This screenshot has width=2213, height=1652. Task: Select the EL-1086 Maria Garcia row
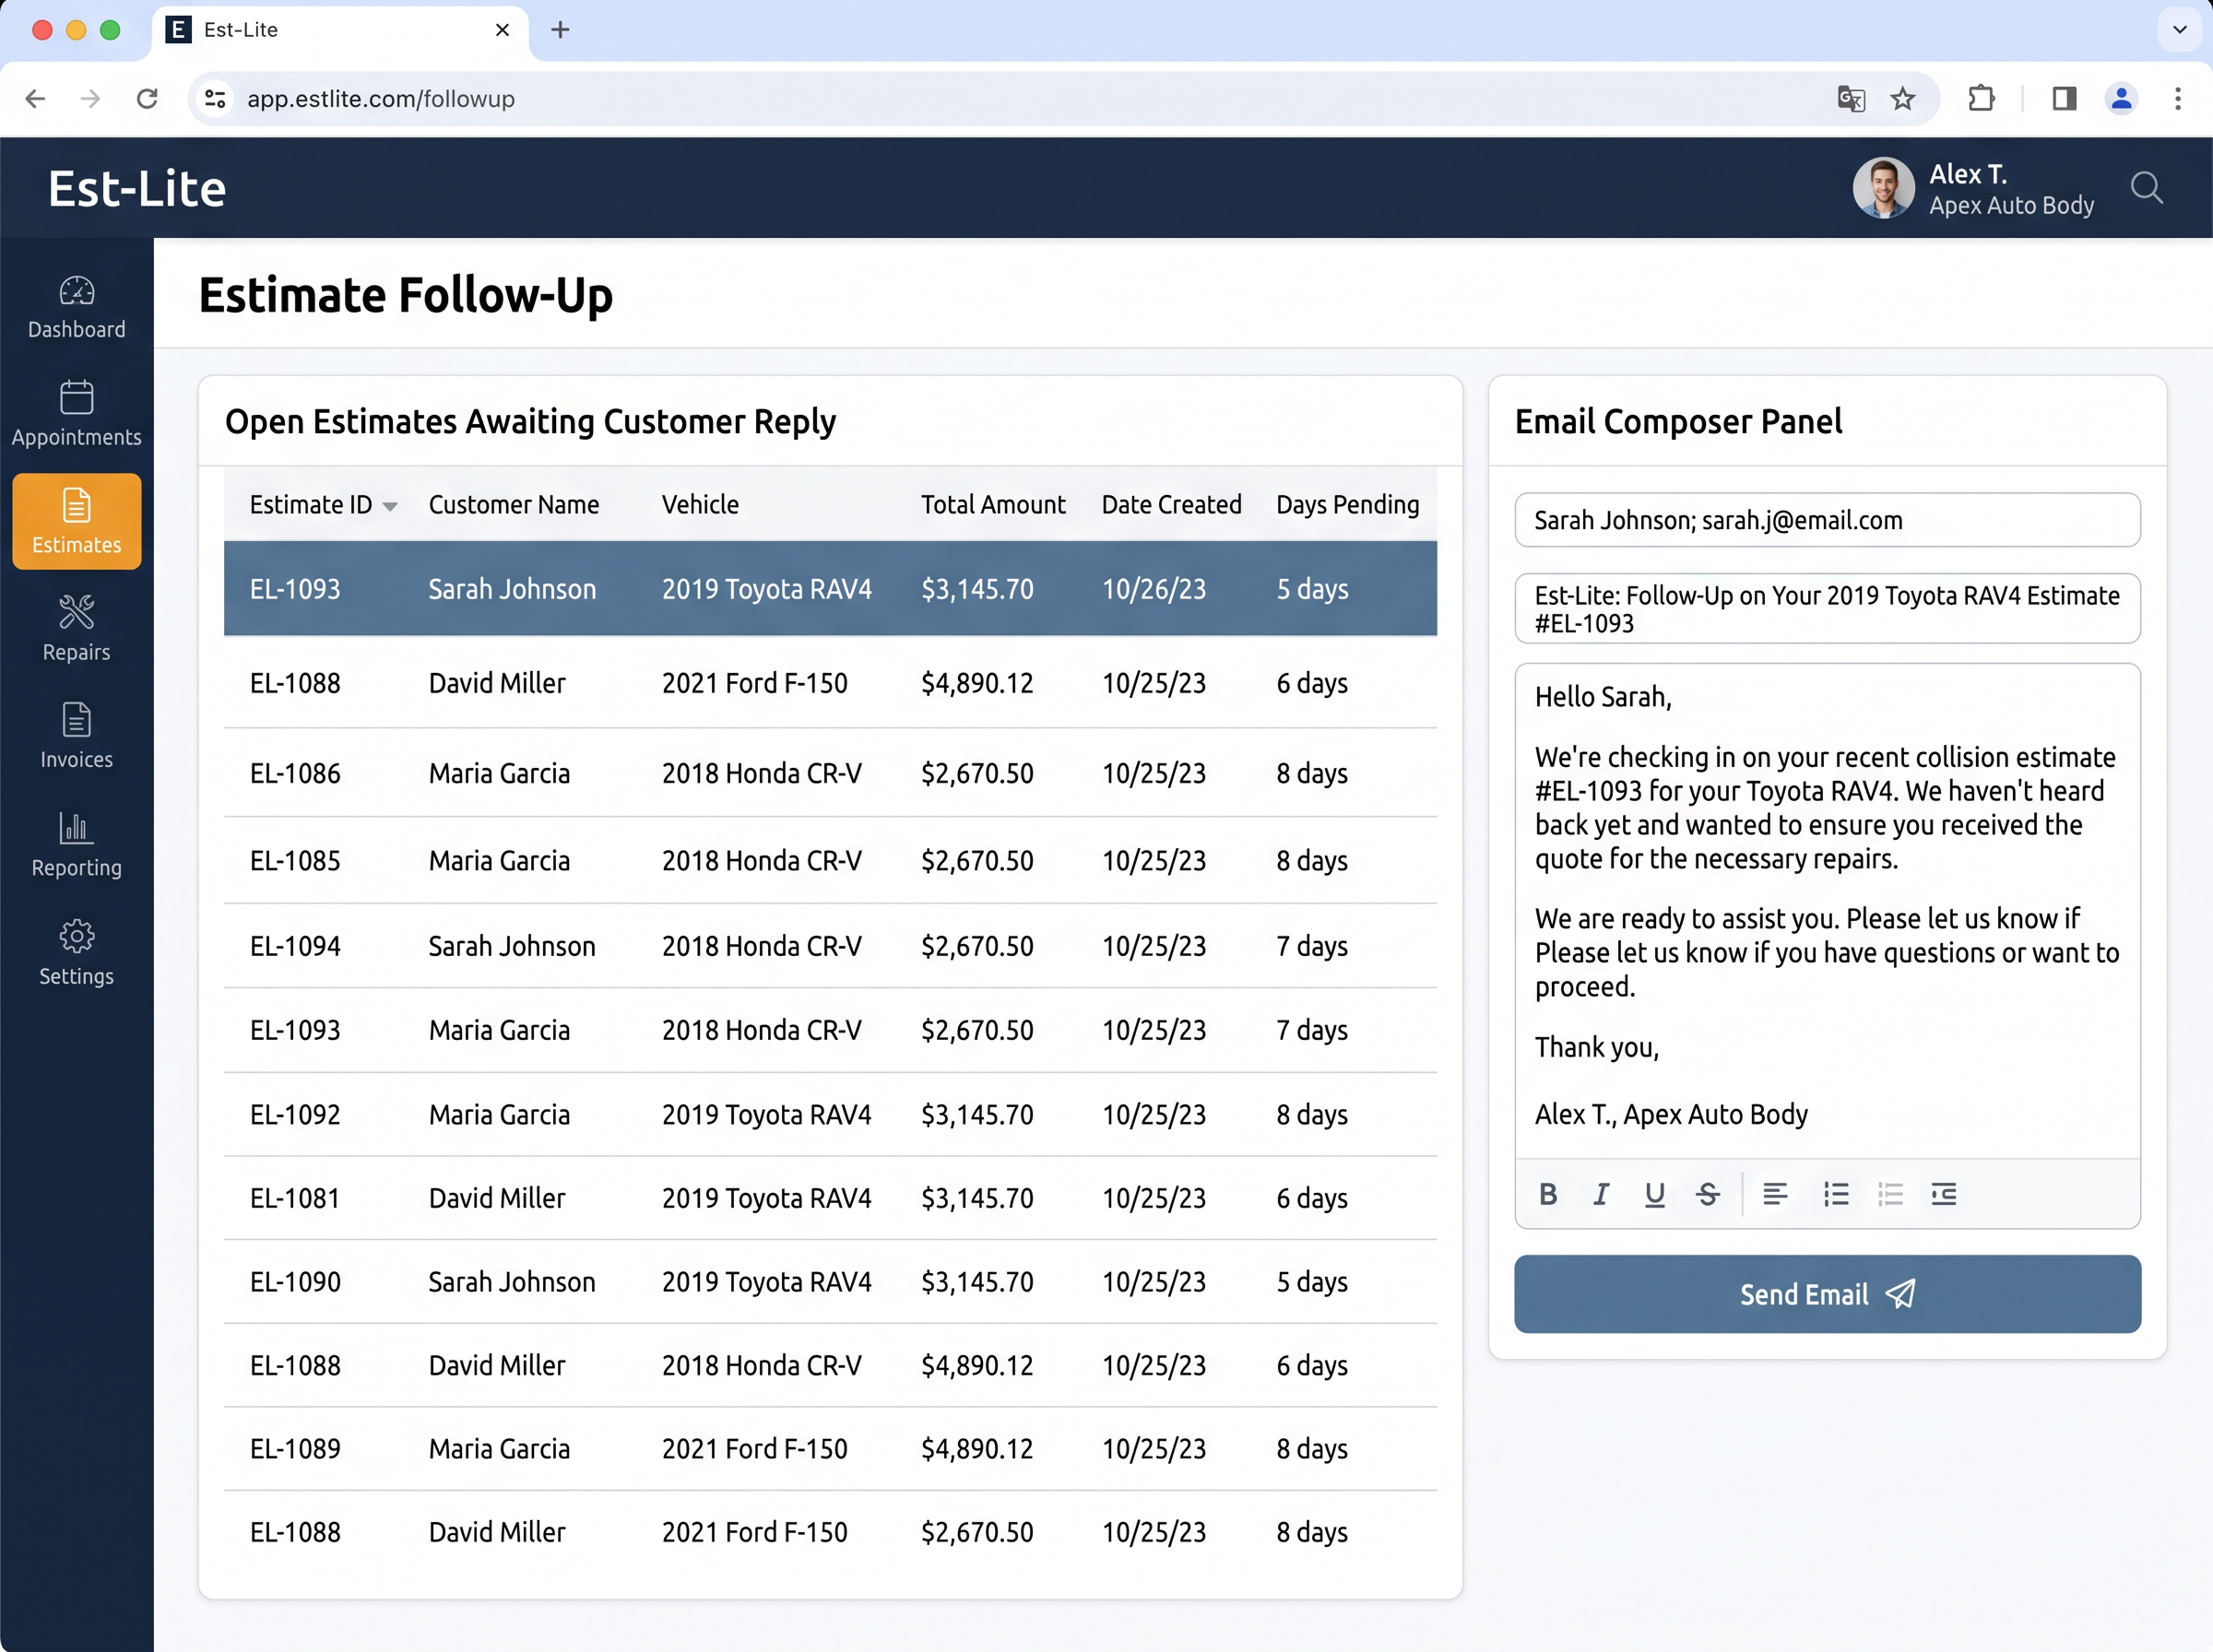pyautogui.click(x=830, y=773)
